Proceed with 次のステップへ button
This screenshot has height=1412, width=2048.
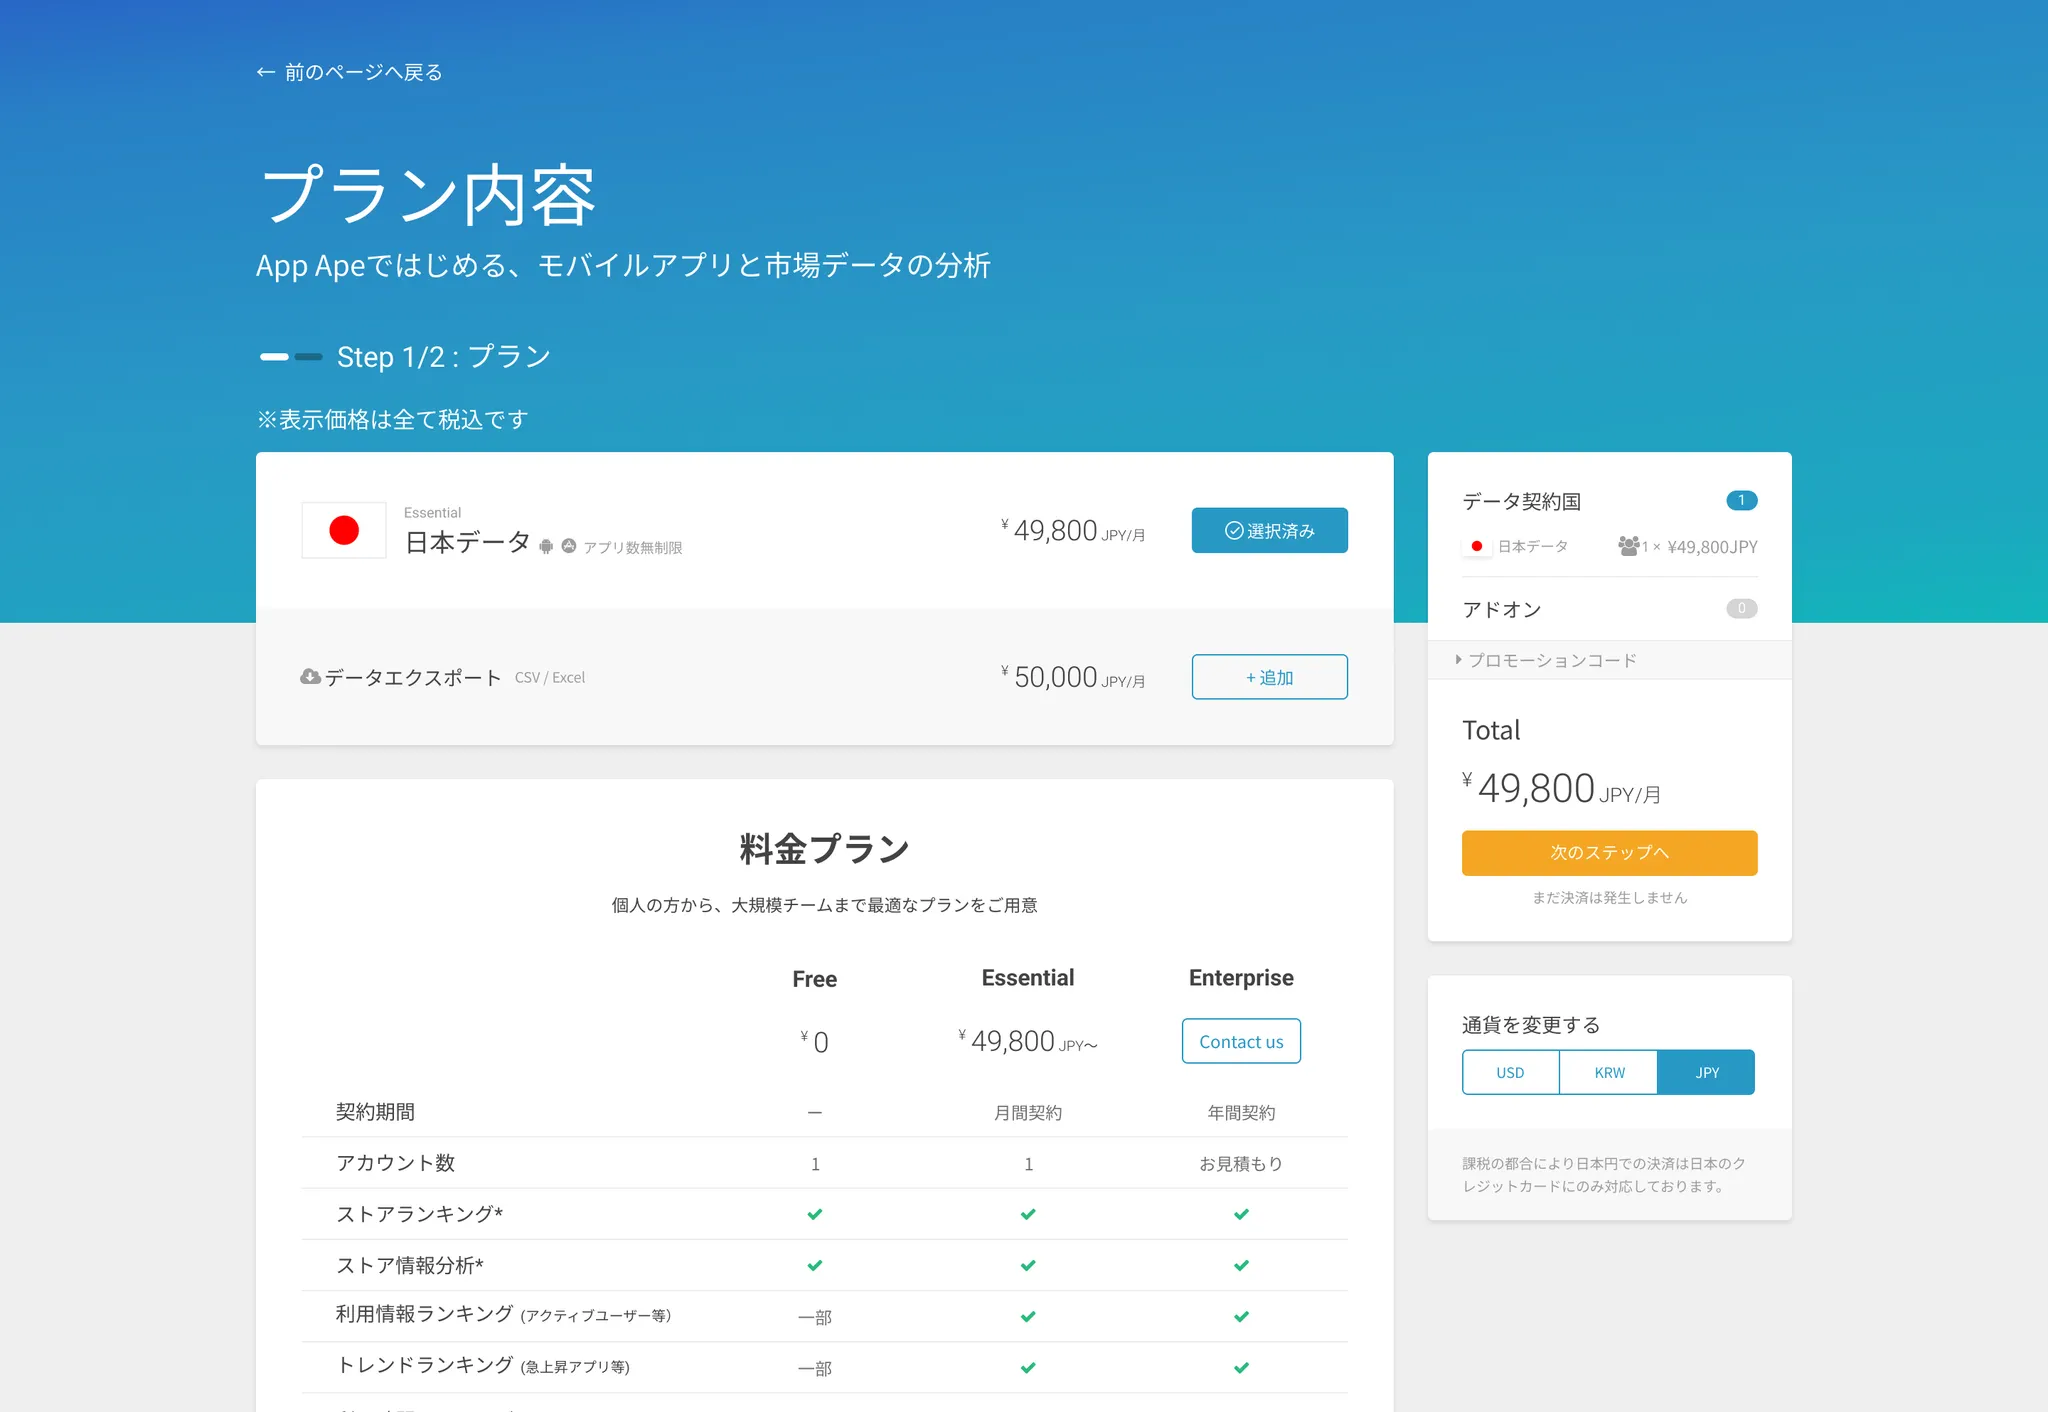click(x=1609, y=853)
